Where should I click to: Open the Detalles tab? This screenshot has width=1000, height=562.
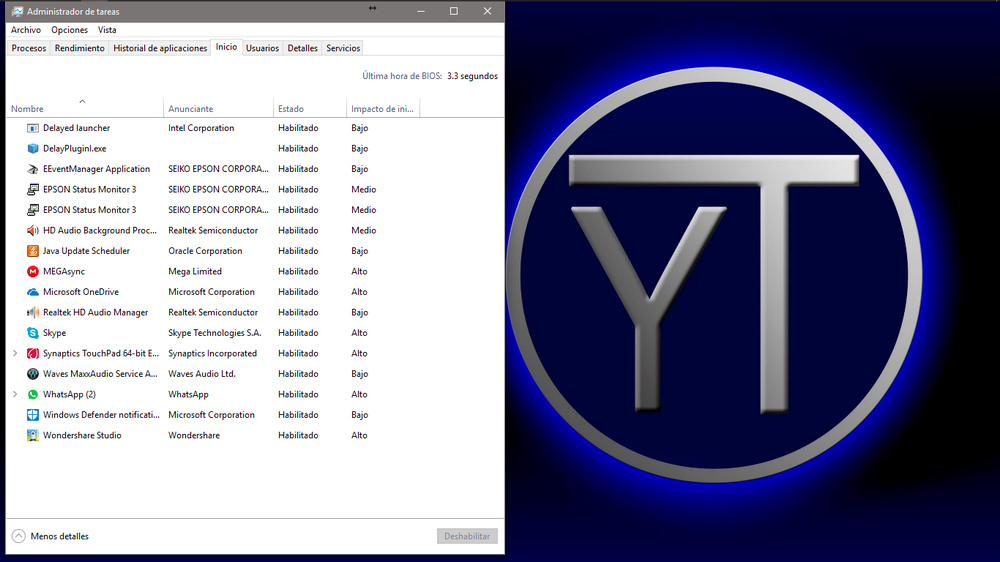pos(302,48)
